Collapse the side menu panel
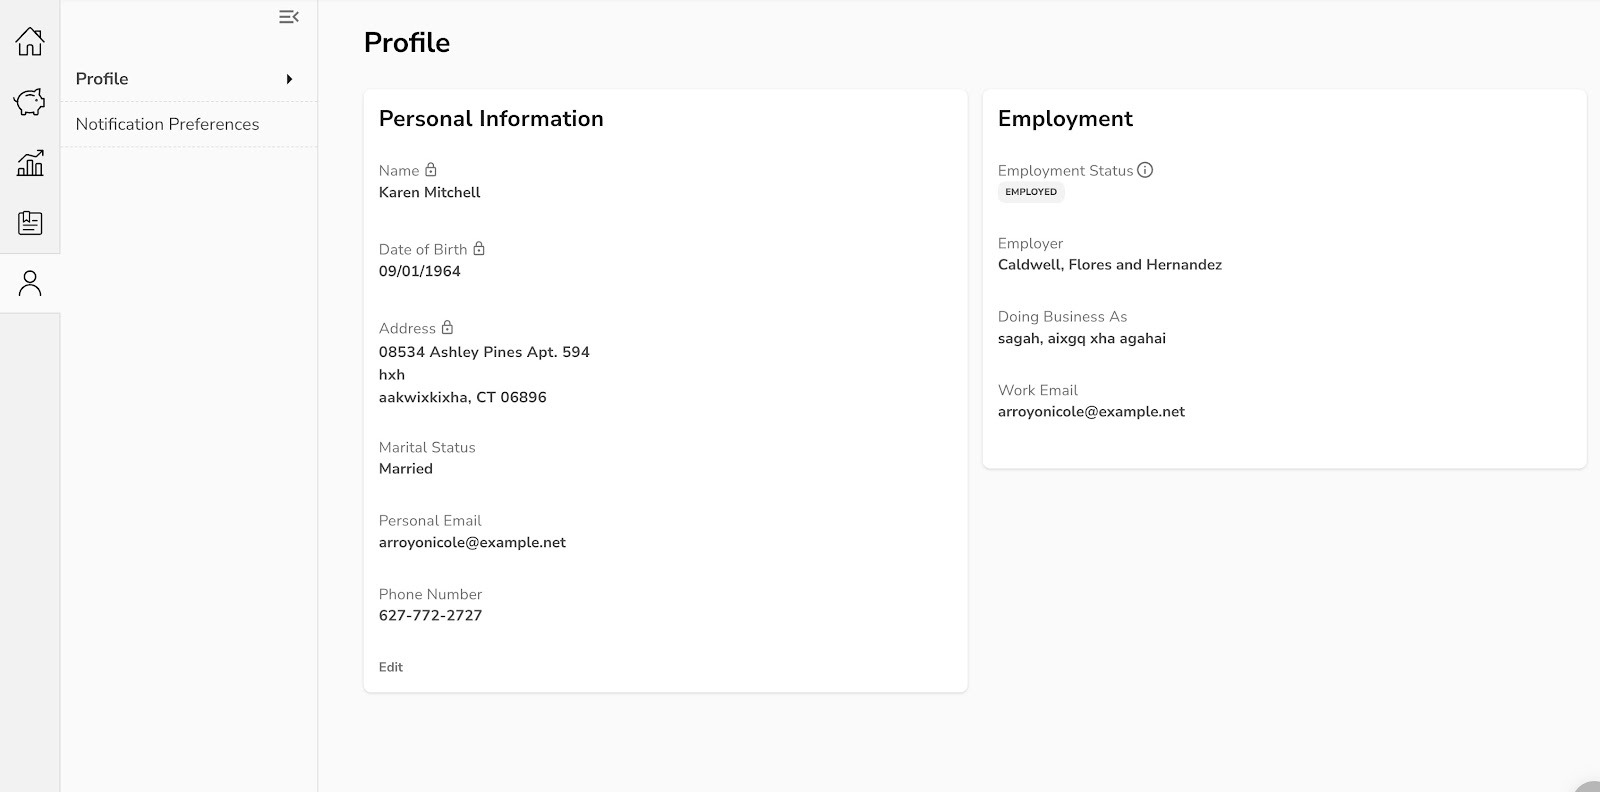The width and height of the screenshot is (1600, 792). (x=288, y=17)
